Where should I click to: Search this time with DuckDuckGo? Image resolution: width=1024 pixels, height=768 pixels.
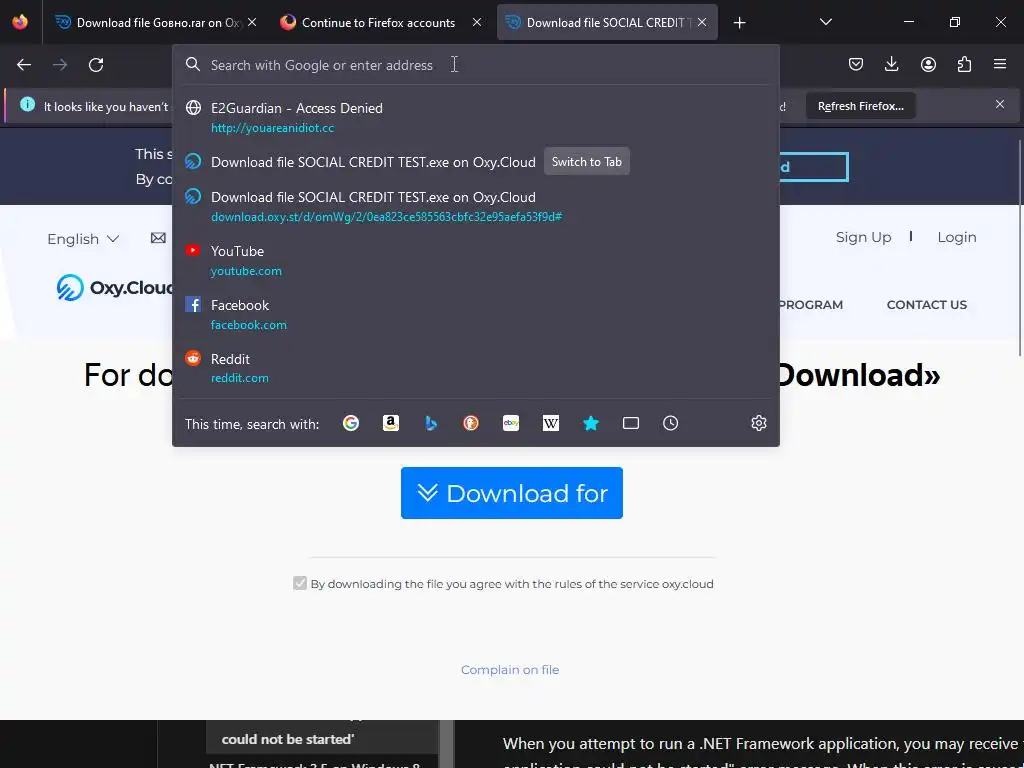[471, 423]
